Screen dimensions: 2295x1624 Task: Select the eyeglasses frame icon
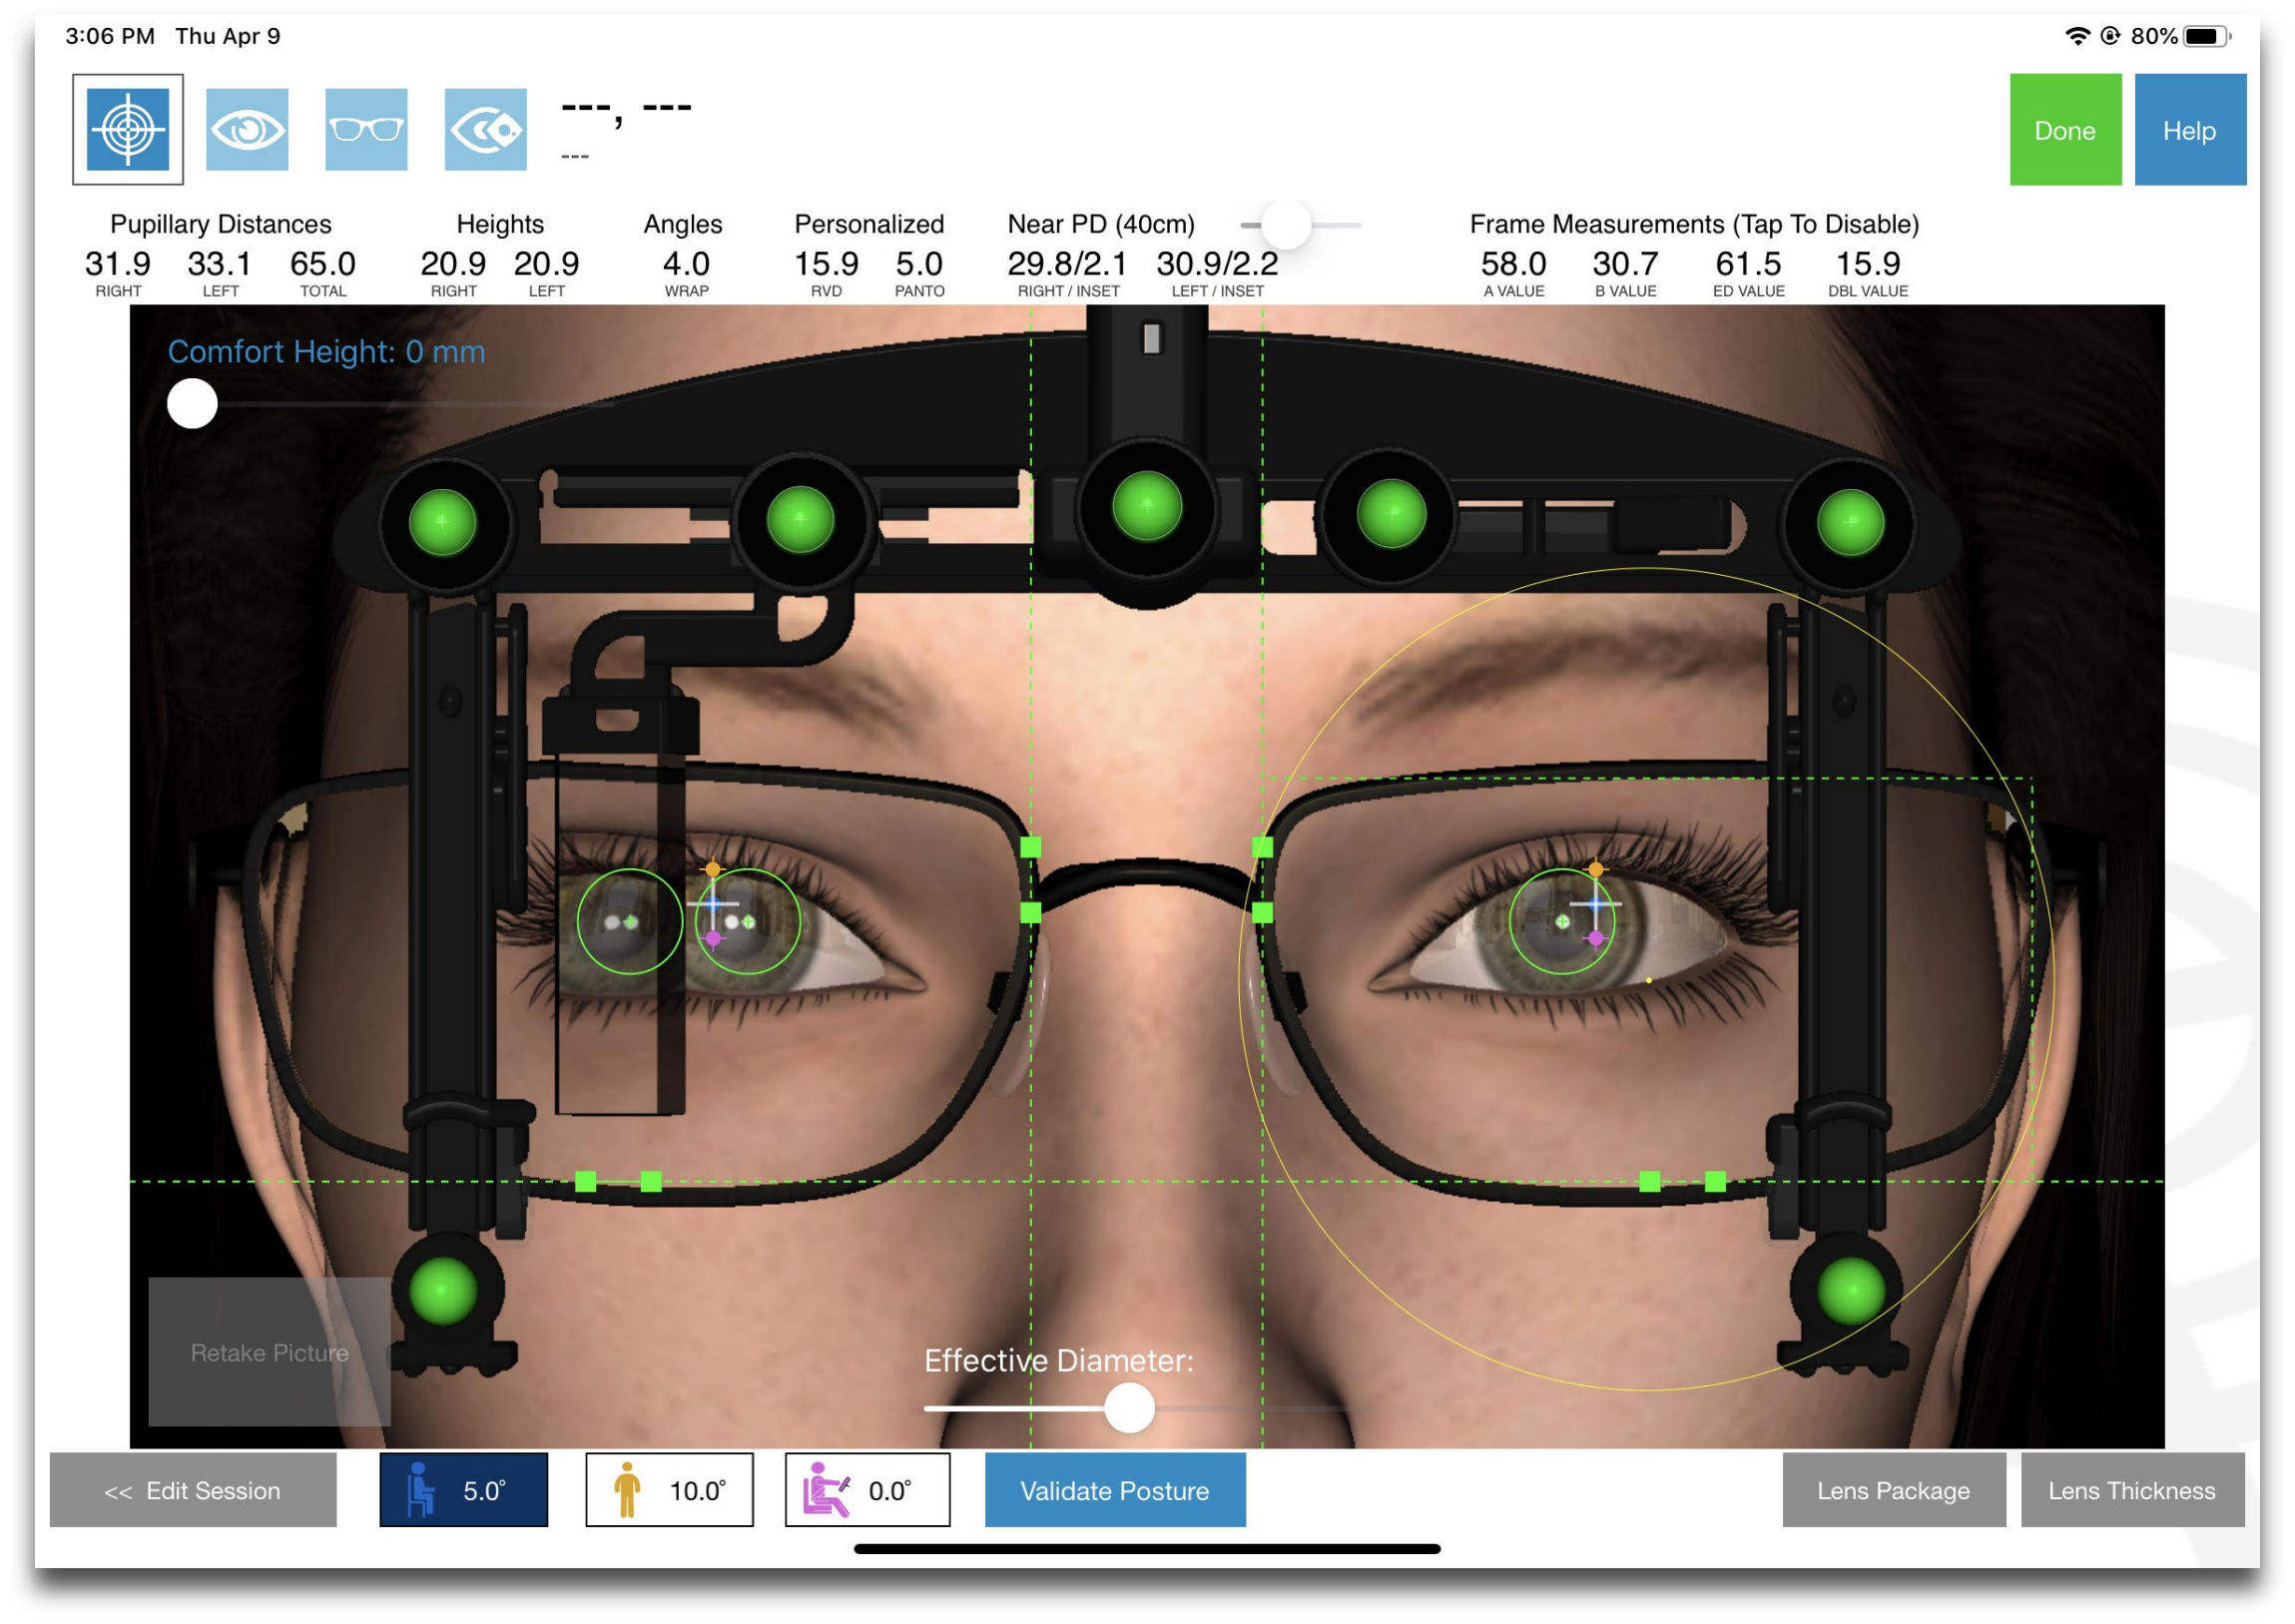click(x=366, y=129)
